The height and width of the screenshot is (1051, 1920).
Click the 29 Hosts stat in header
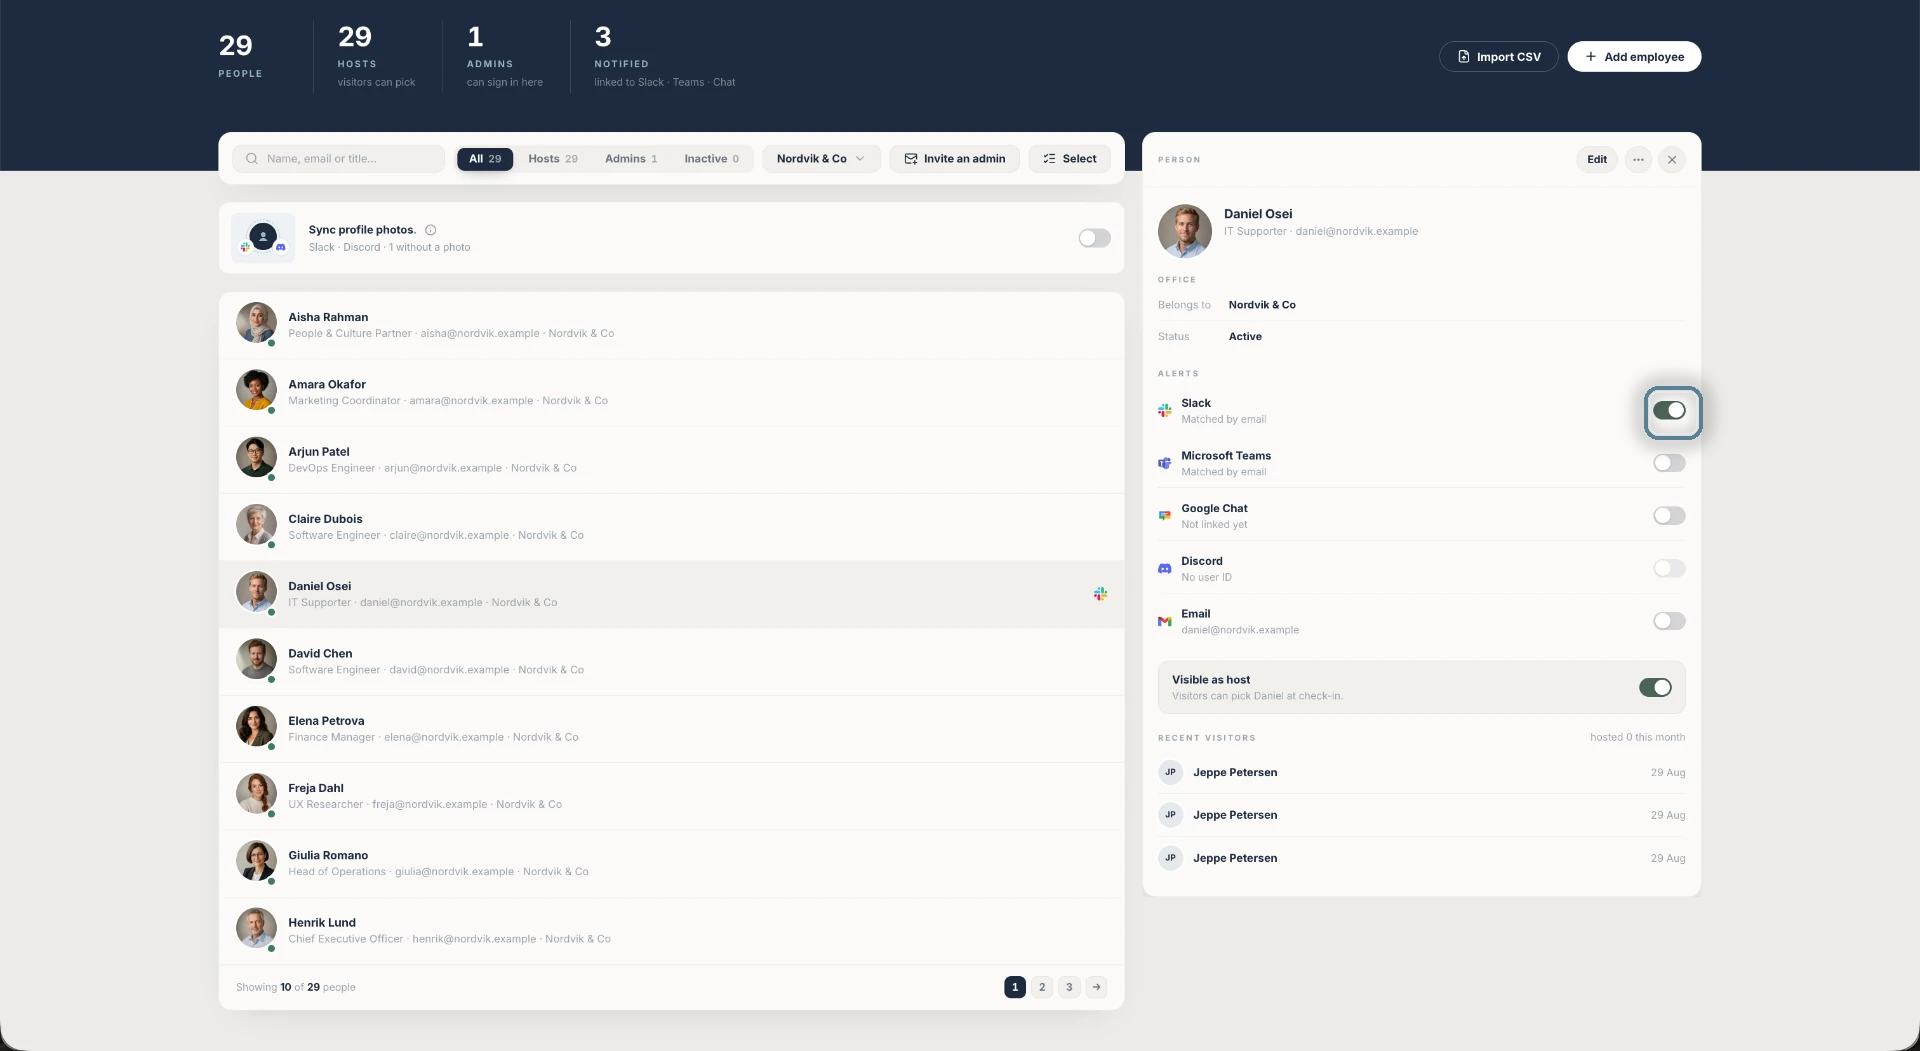pyautogui.click(x=376, y=57)
